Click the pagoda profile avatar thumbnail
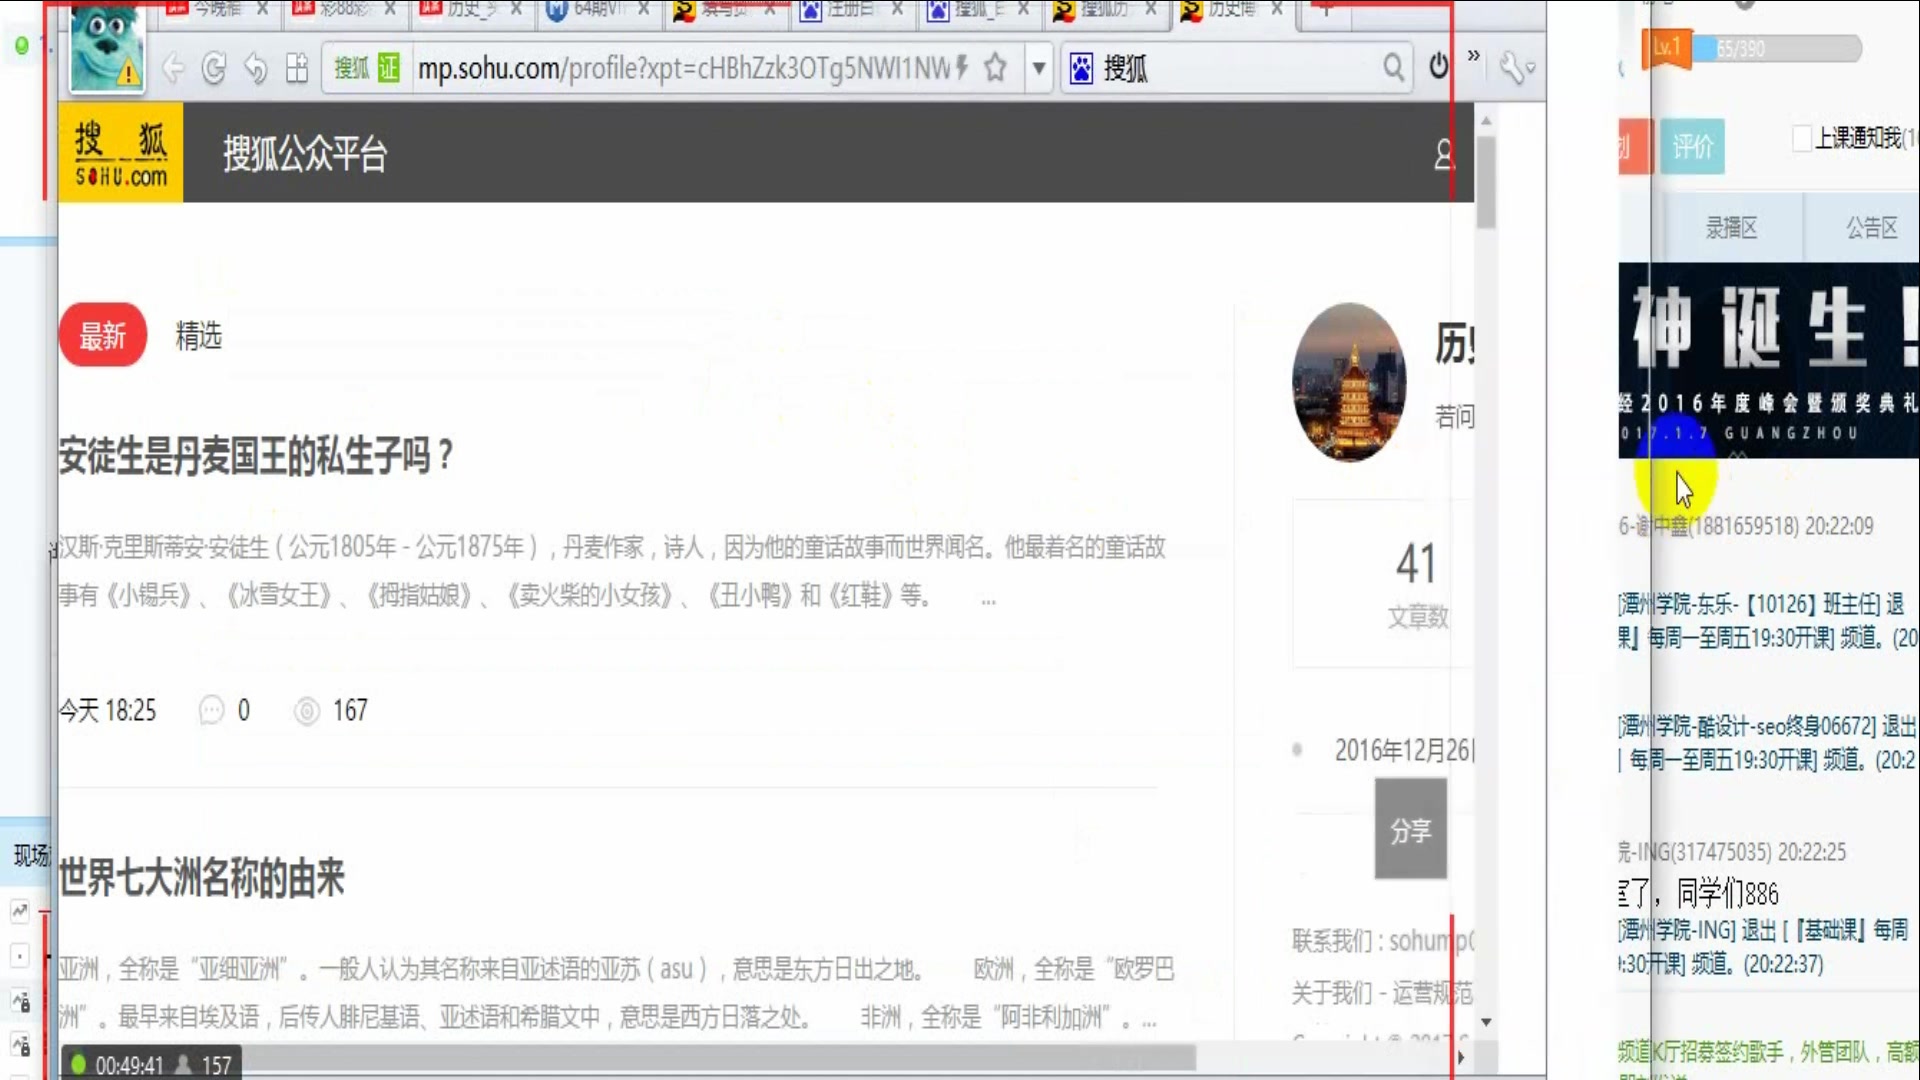This screenshot has height=1080, width=1920. (1349, 383)
